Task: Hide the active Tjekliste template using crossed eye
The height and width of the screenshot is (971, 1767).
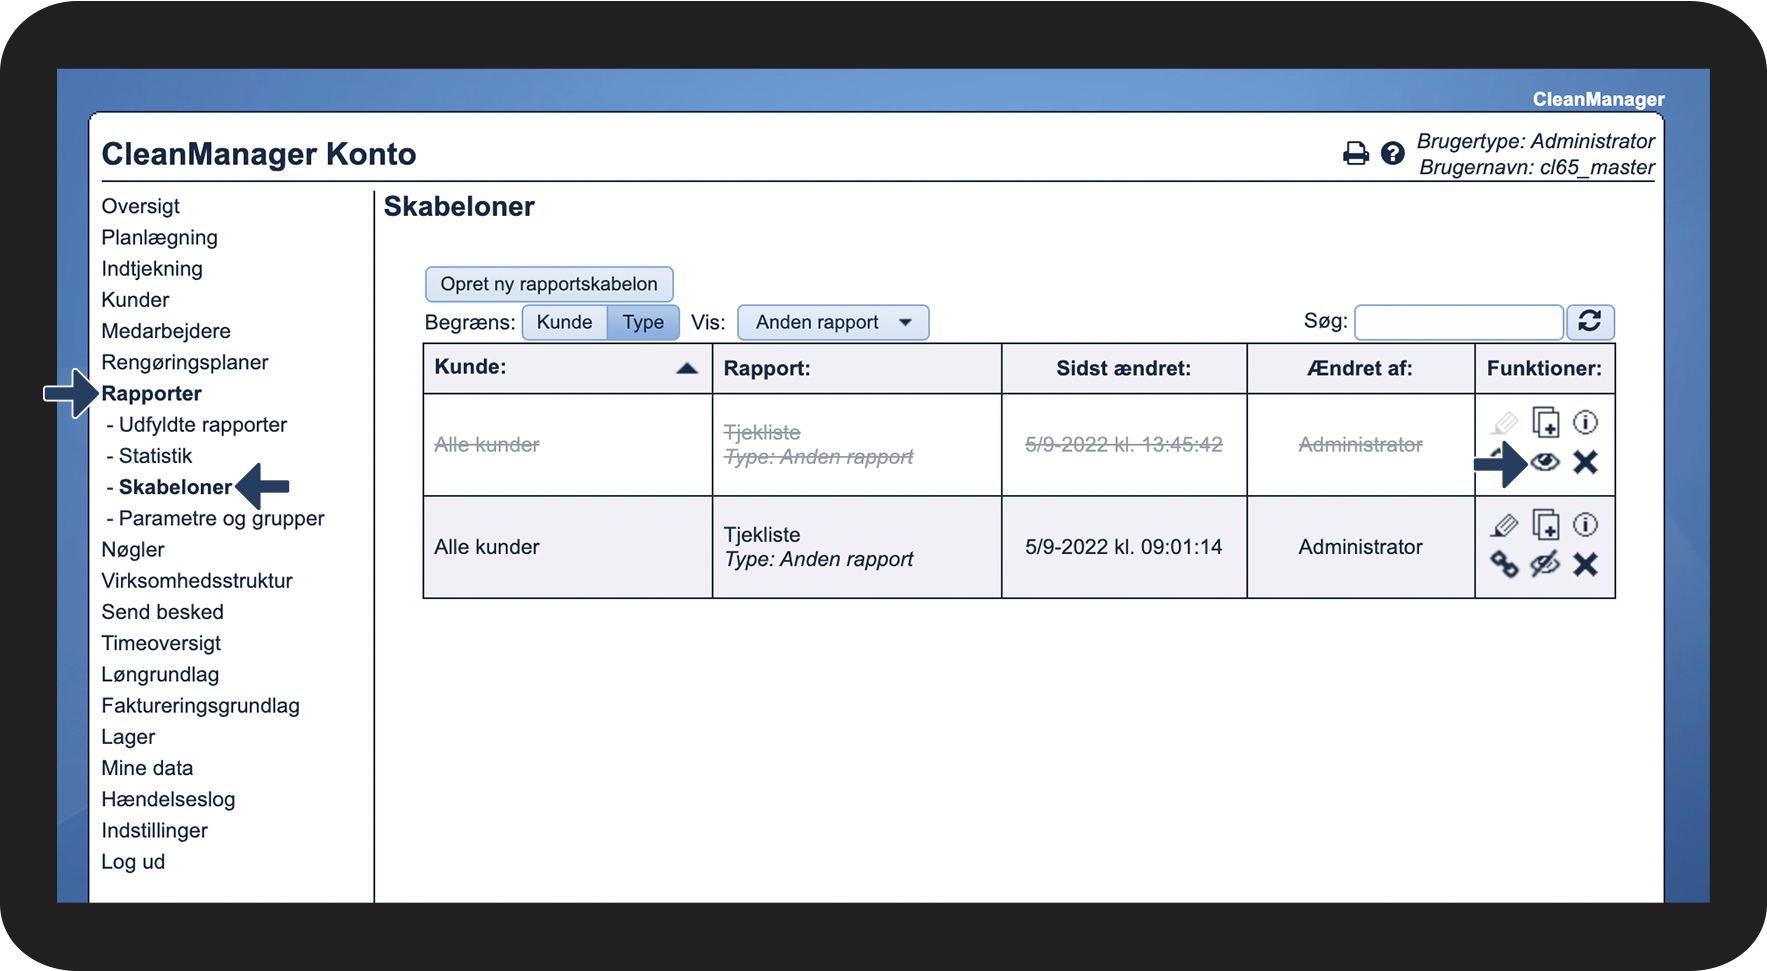Action: 1545,564
